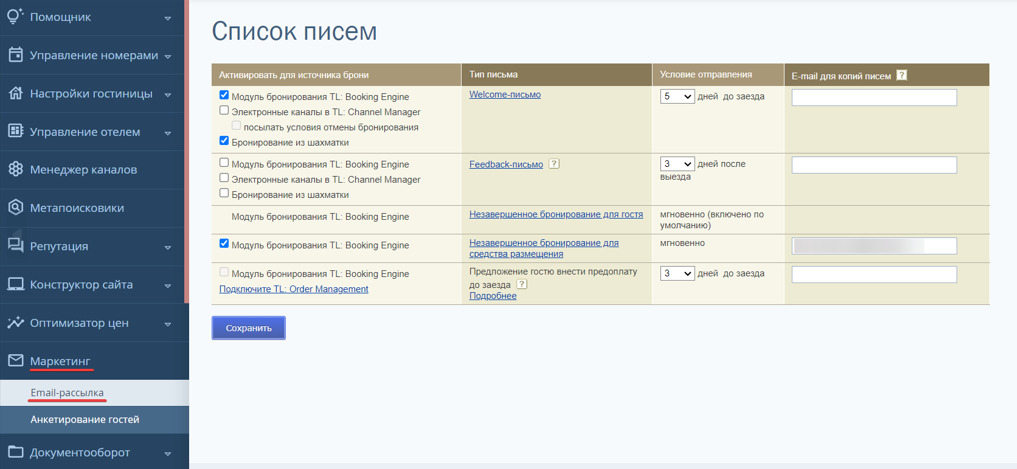The image size is (1017, 469).
Task: Open the days dropdown for prepayment offer
Action: pos(677,273)
